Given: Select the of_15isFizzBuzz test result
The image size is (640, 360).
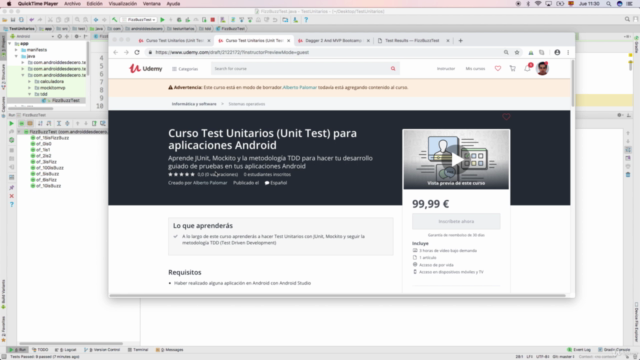Looking at the screenshot, I should coord(52,138).
